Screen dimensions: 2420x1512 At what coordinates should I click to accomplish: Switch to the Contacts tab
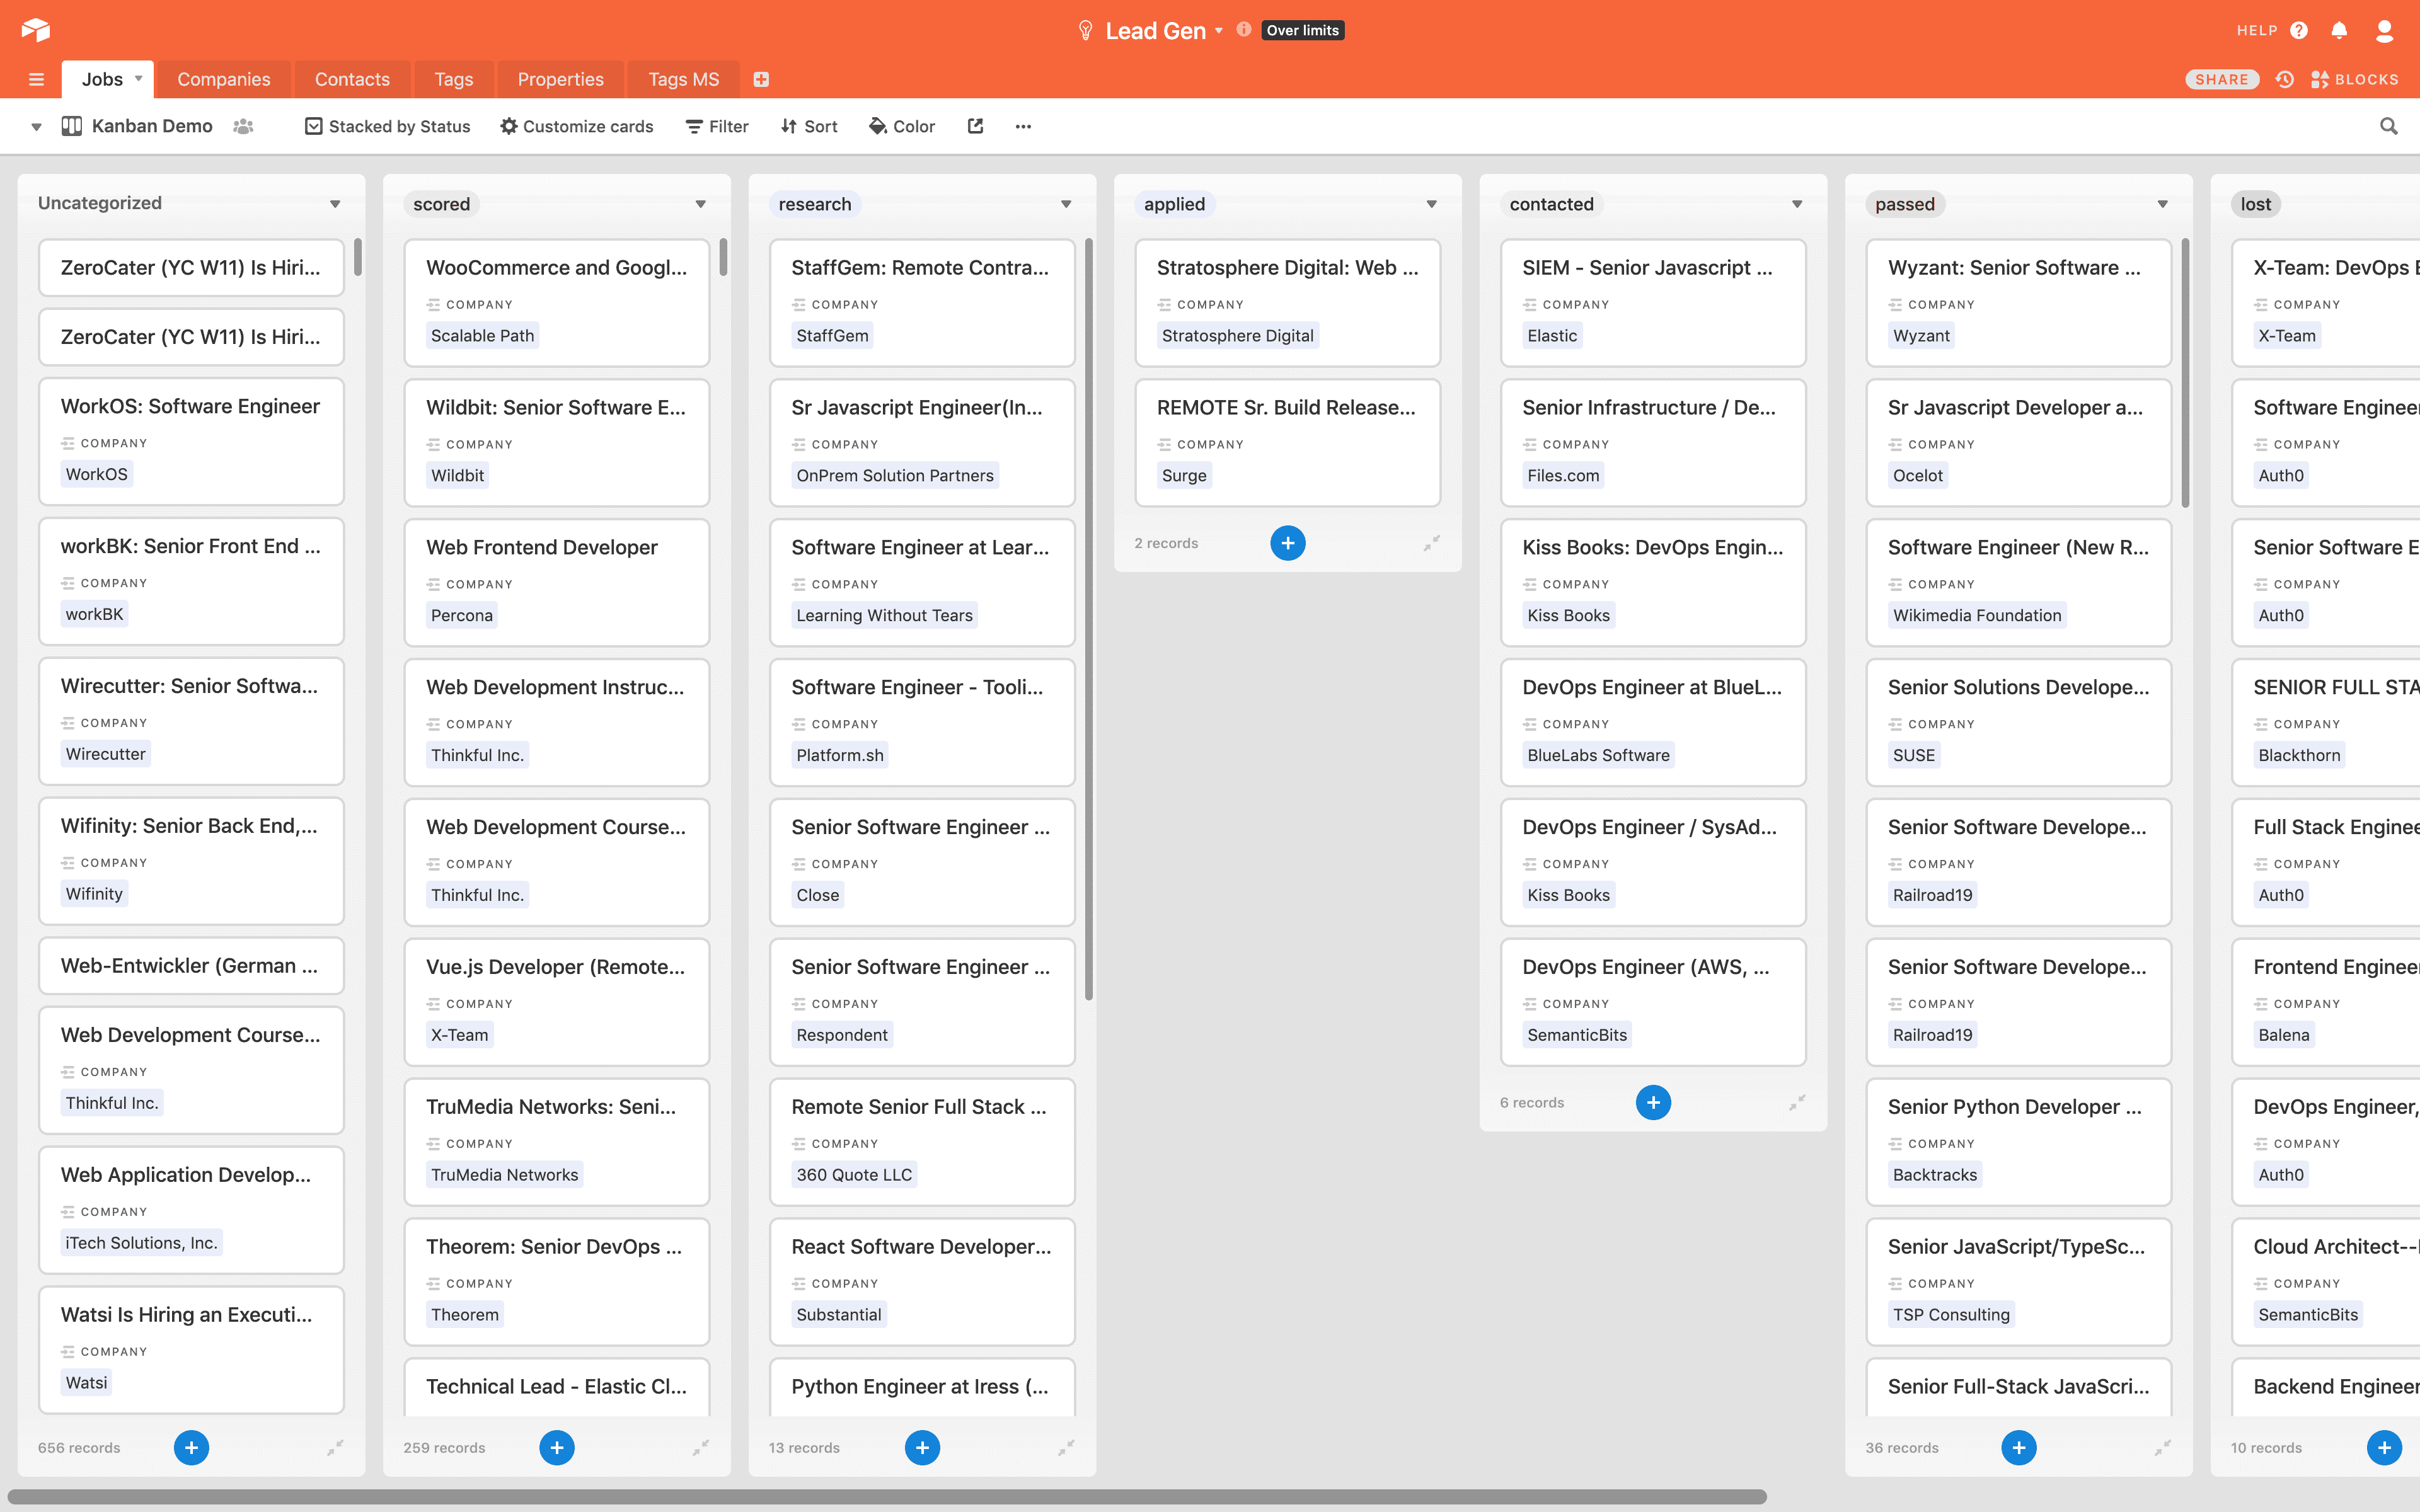tap(352, 79)
